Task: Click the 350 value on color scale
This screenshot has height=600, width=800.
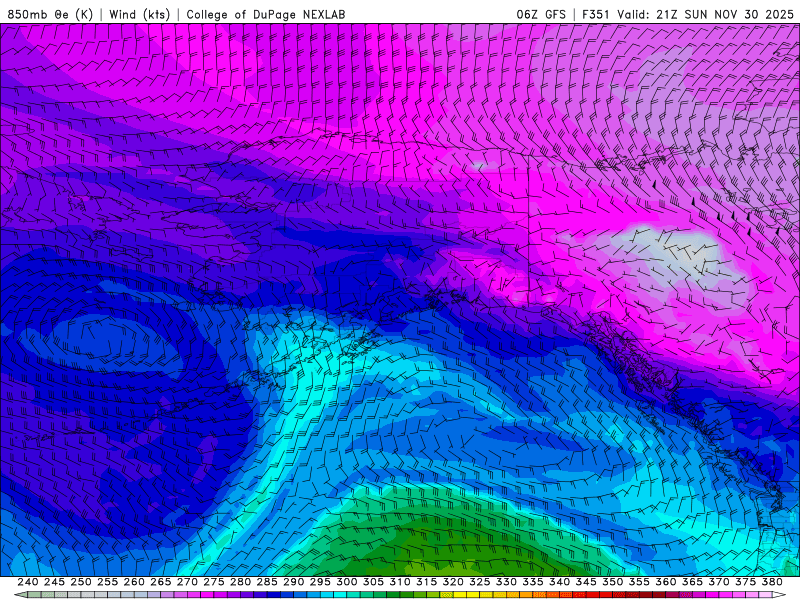Action: pyautogui.click(x=612, y=582)
